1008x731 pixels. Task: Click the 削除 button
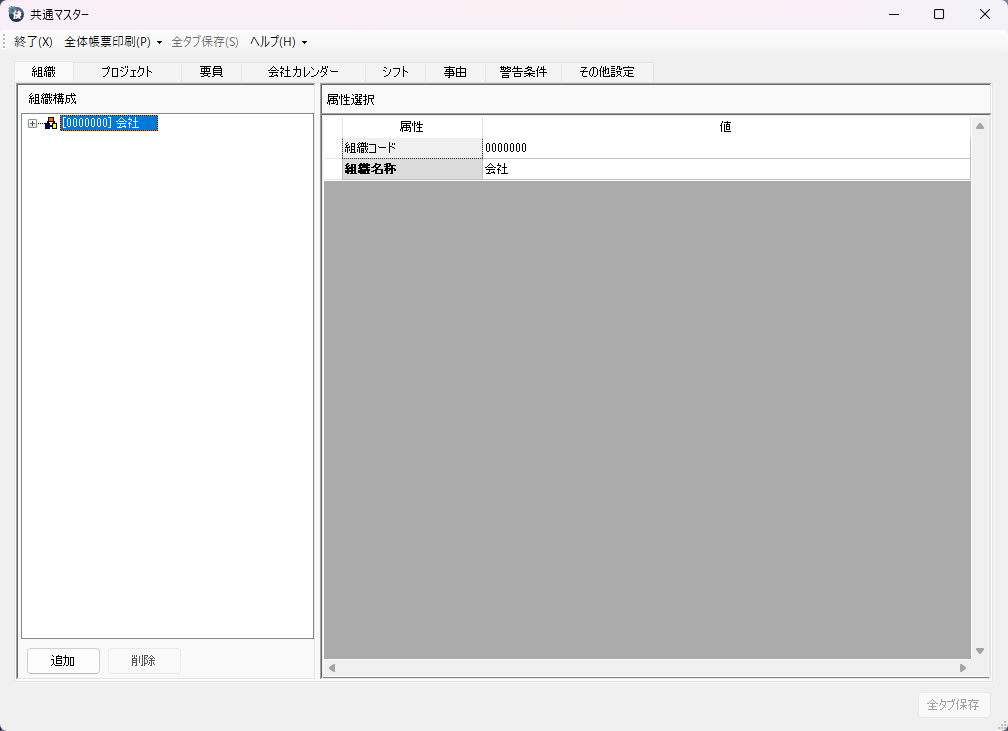144,661
